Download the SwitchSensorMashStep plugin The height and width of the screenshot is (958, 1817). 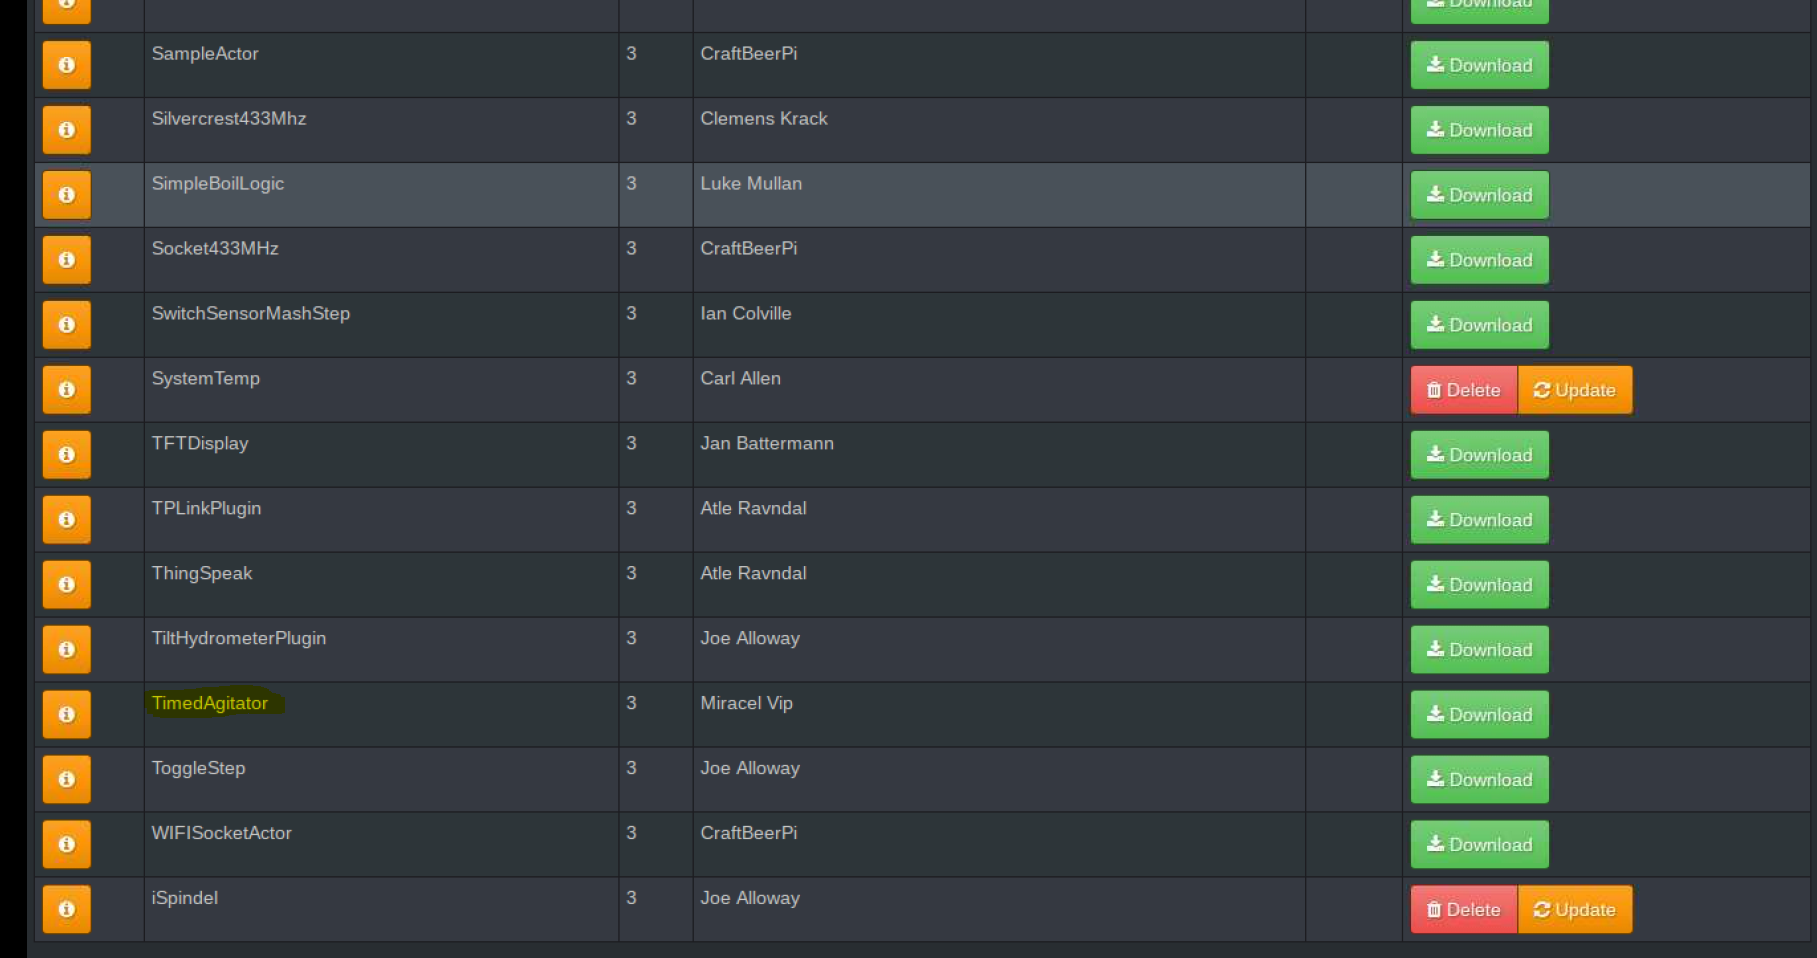(x=1479, y=325)
